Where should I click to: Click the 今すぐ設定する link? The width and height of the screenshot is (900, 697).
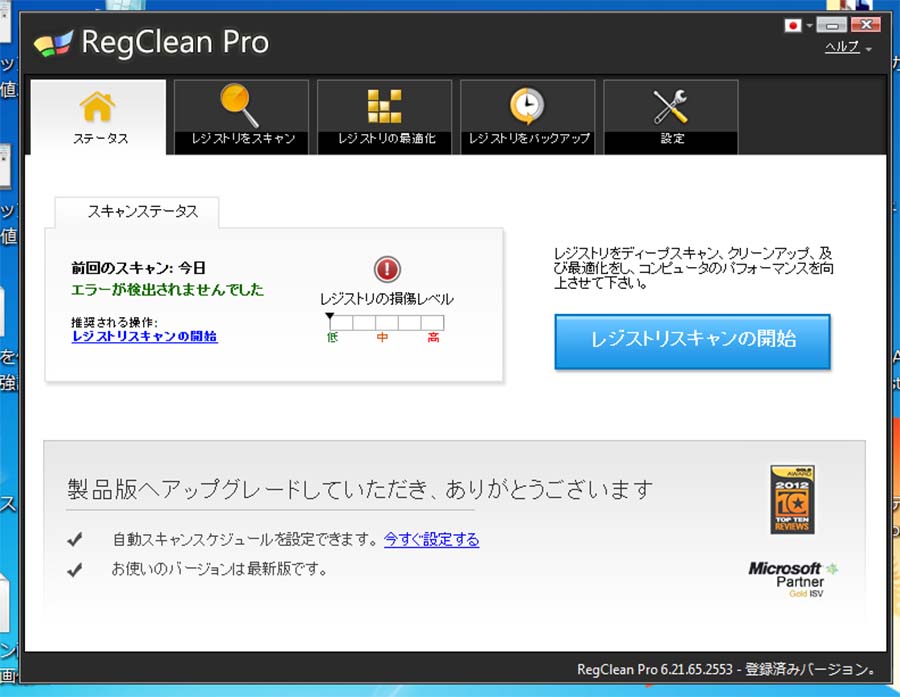431,540
